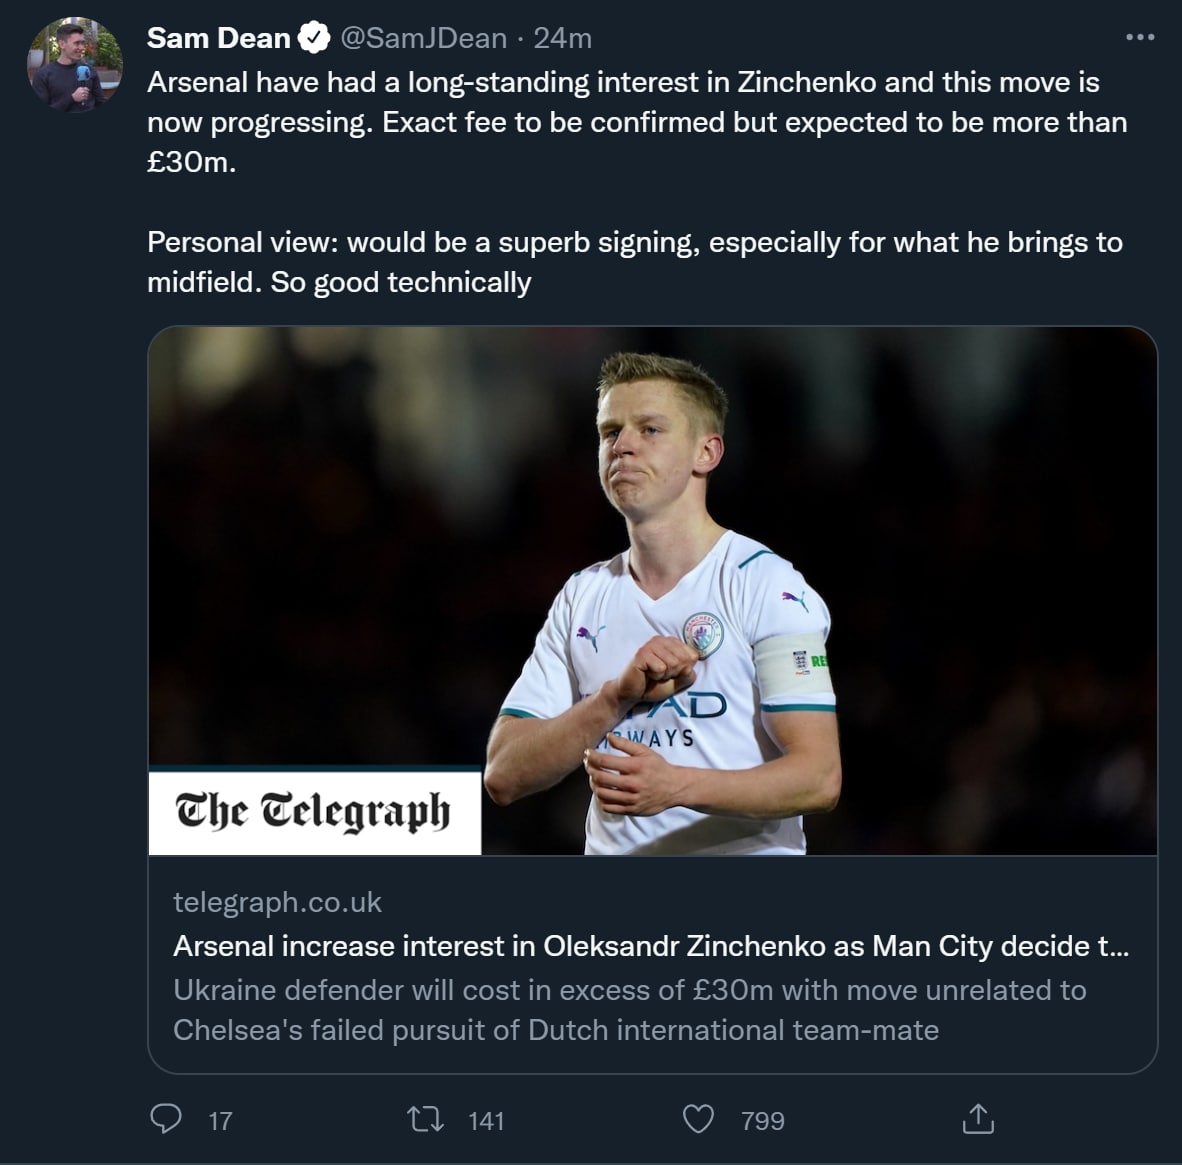Open Sam Dean's profile picture
1182x1165 pixels.
pos(75,64)
